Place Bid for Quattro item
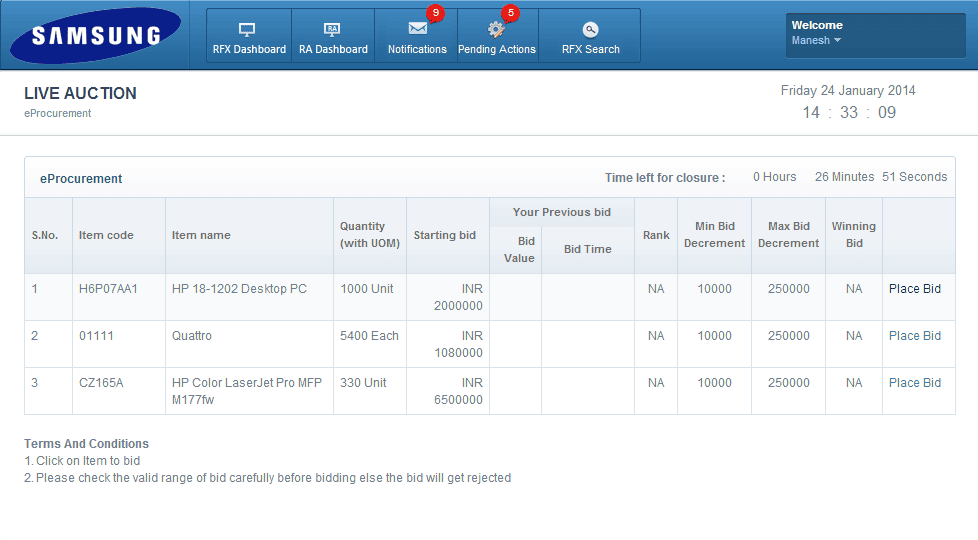 point(914,336)
